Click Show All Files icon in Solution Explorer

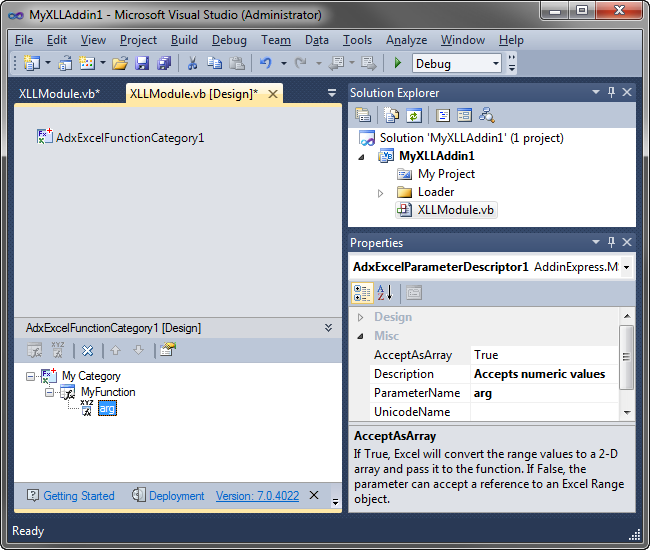click(x=391, y=115)
